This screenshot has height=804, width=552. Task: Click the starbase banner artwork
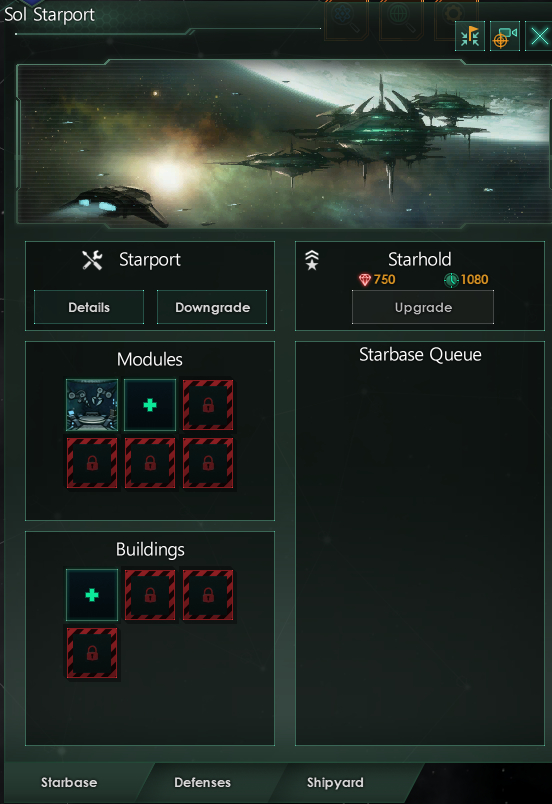(x=284, y=144)
